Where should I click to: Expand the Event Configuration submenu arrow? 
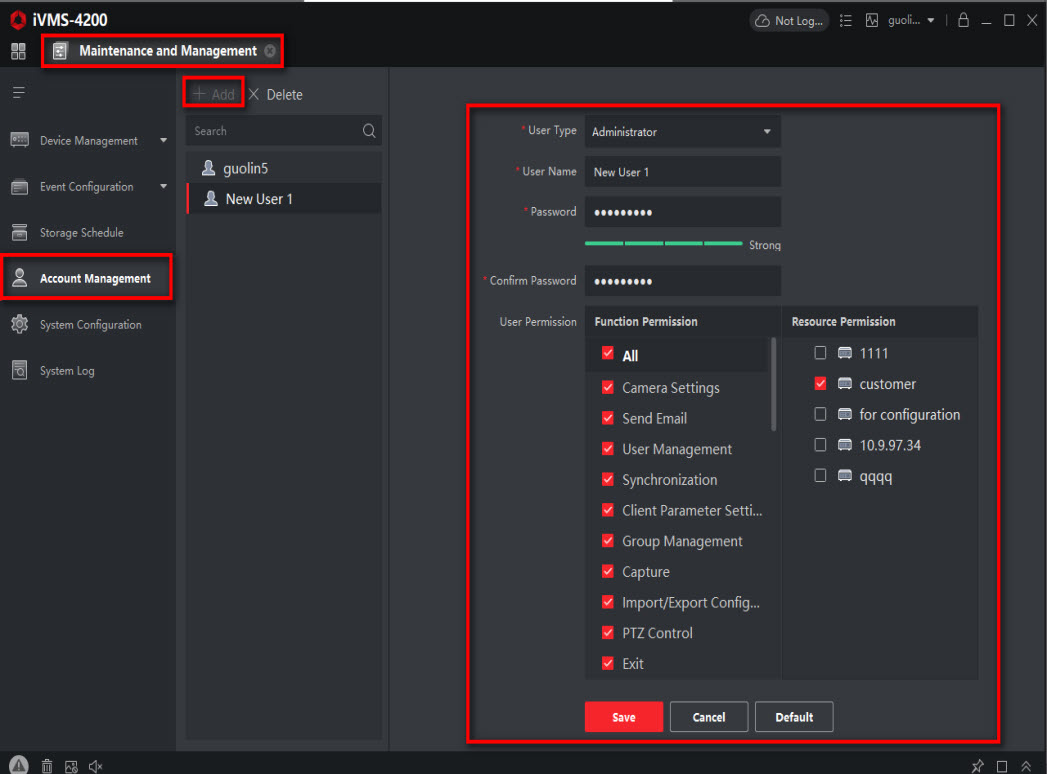tap(164, 187)
